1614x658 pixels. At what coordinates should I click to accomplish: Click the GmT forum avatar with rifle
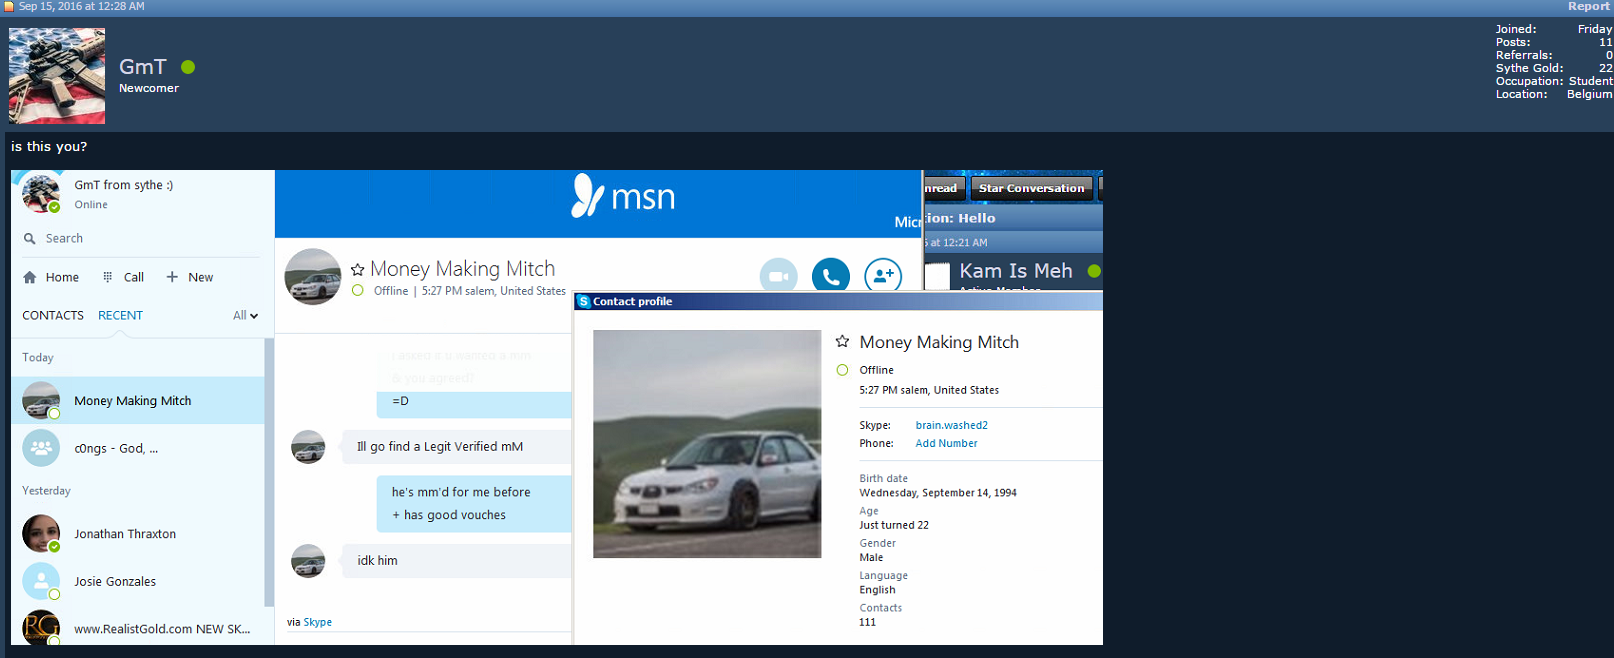point(57,76)
